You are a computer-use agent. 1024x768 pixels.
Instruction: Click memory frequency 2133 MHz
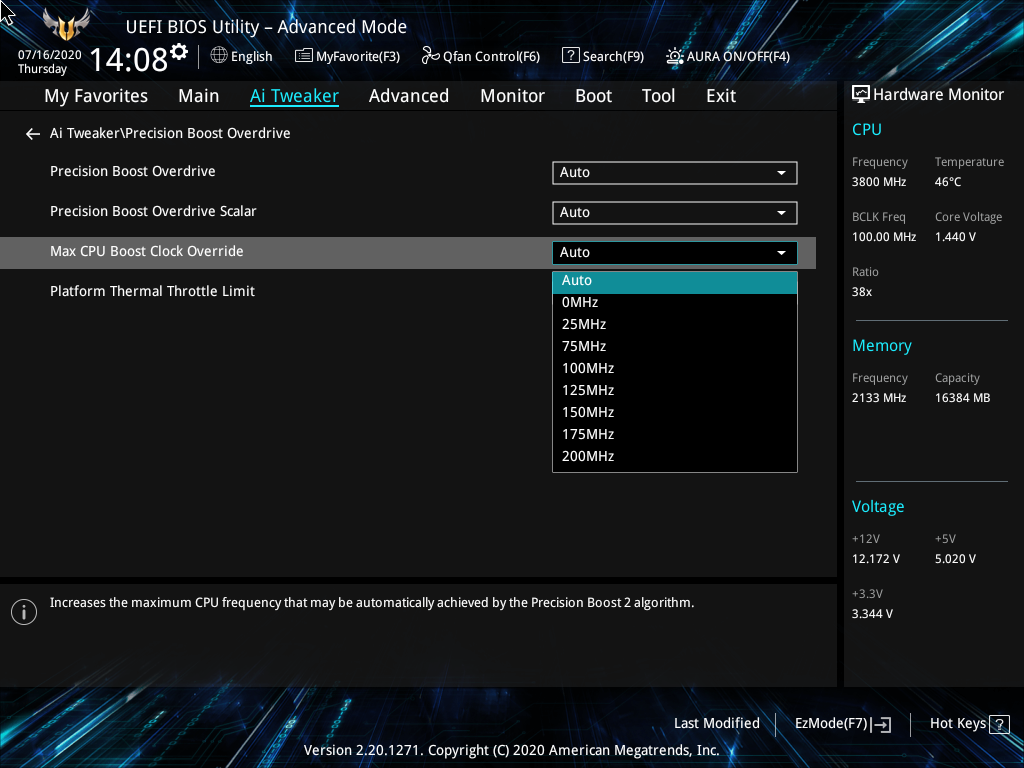click(878, 398)
